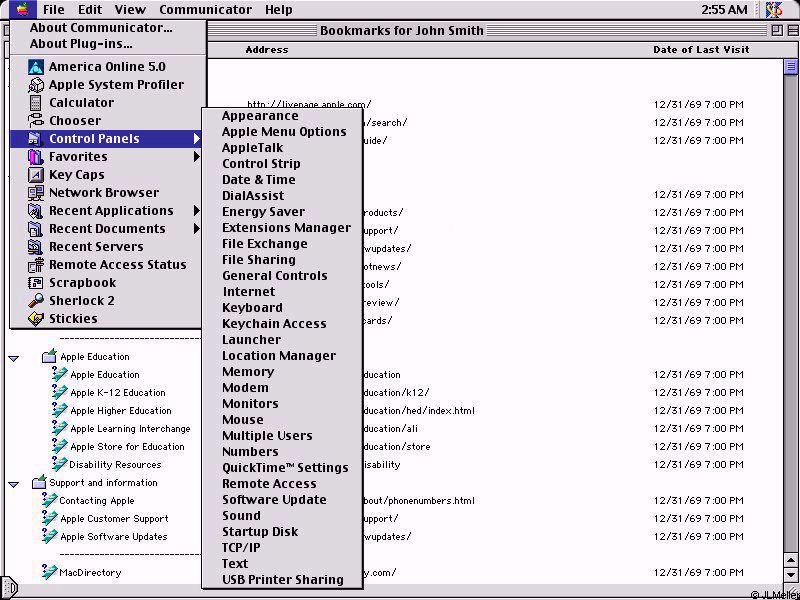Open the MacDirectory bookmark

pyautogui.click(x=89, y=573)
